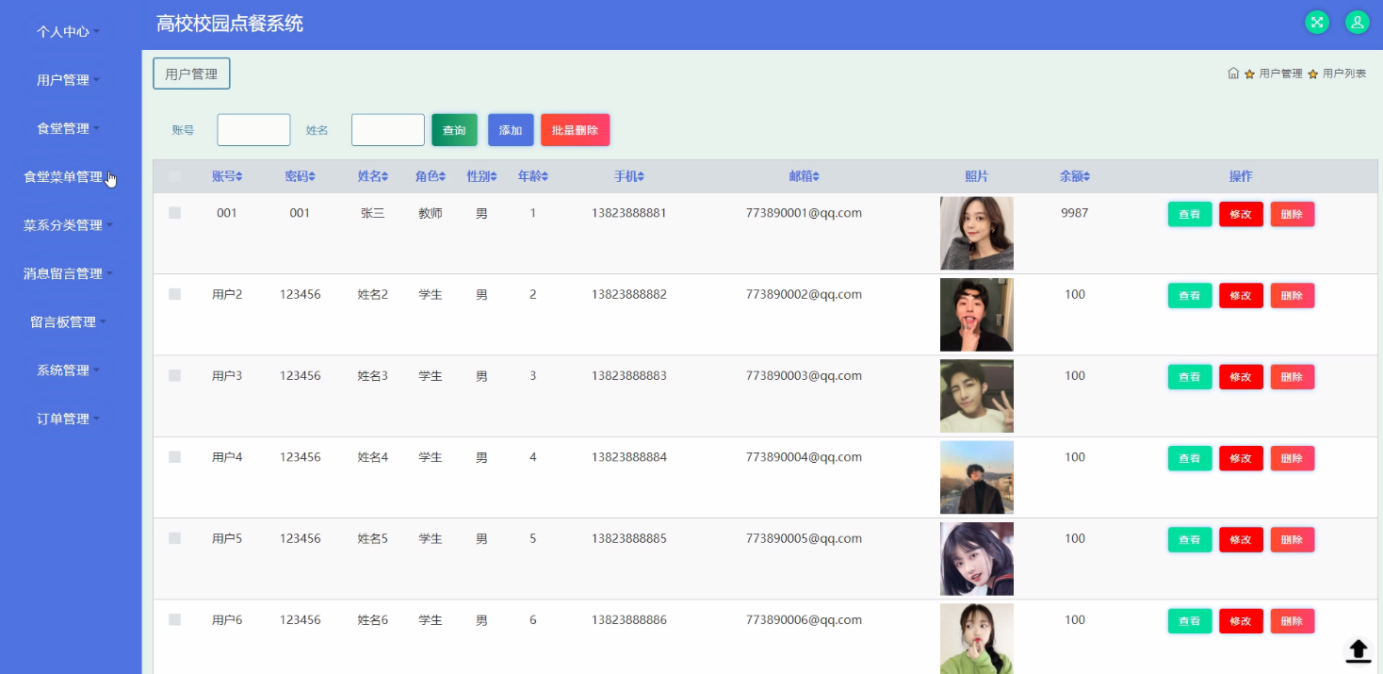Viewport: 1383px width, 674px height.
Task: Select the checkbox for 用户3 row
Action: [x=175, y=376]
